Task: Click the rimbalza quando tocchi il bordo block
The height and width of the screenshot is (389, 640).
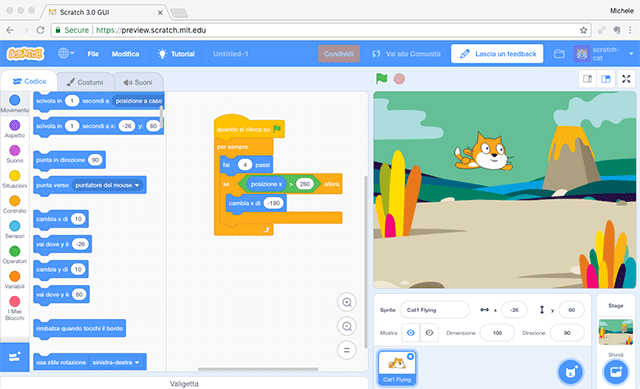Action: click(x=80, y=329)
